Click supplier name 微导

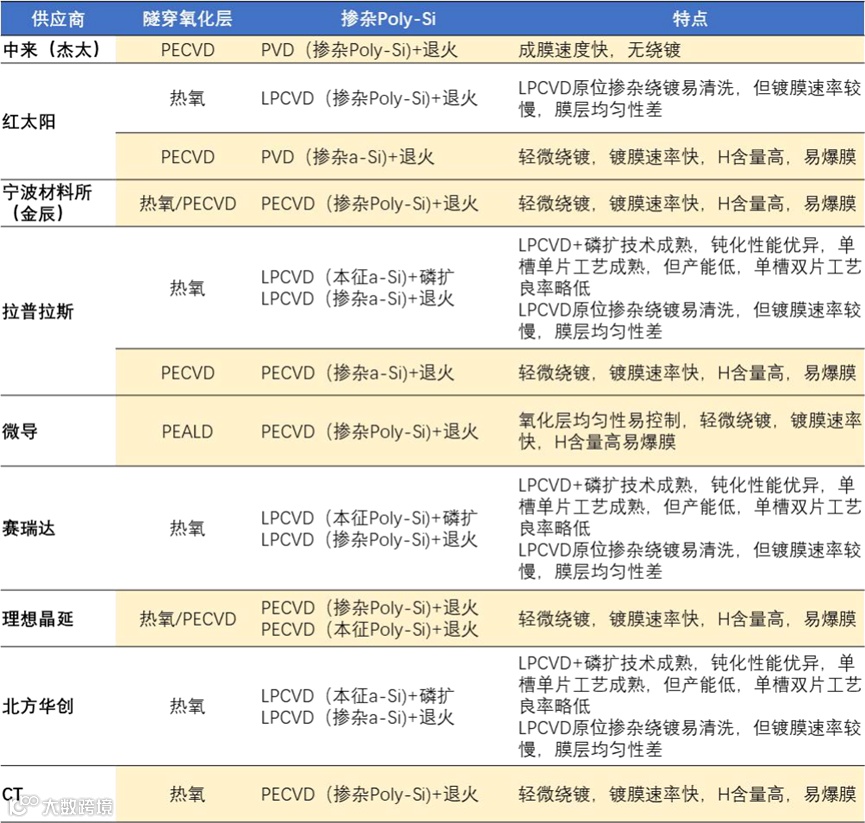point(20,431)
